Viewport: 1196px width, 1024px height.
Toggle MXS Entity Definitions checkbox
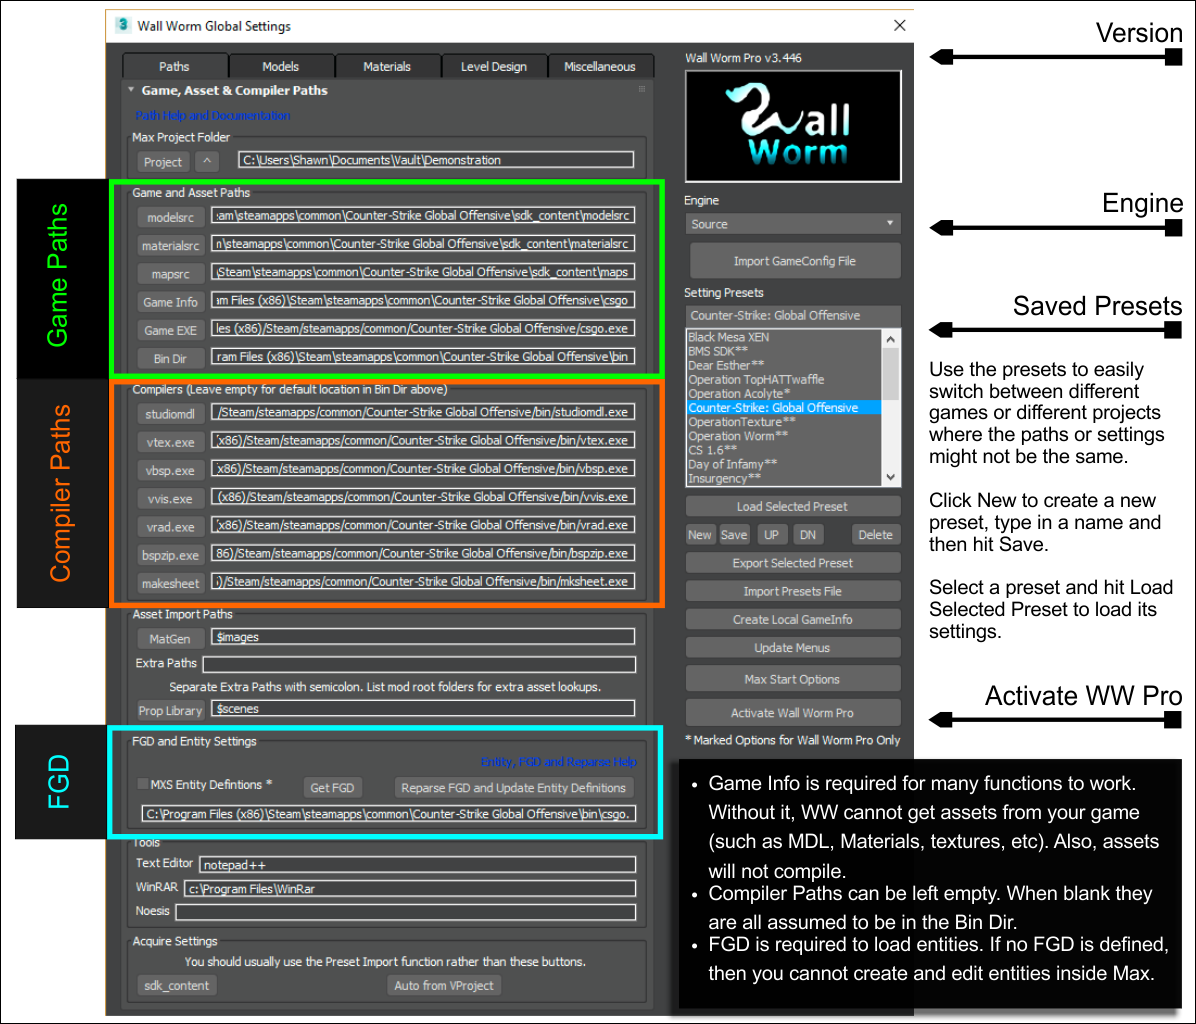click(x=143, y=784)
